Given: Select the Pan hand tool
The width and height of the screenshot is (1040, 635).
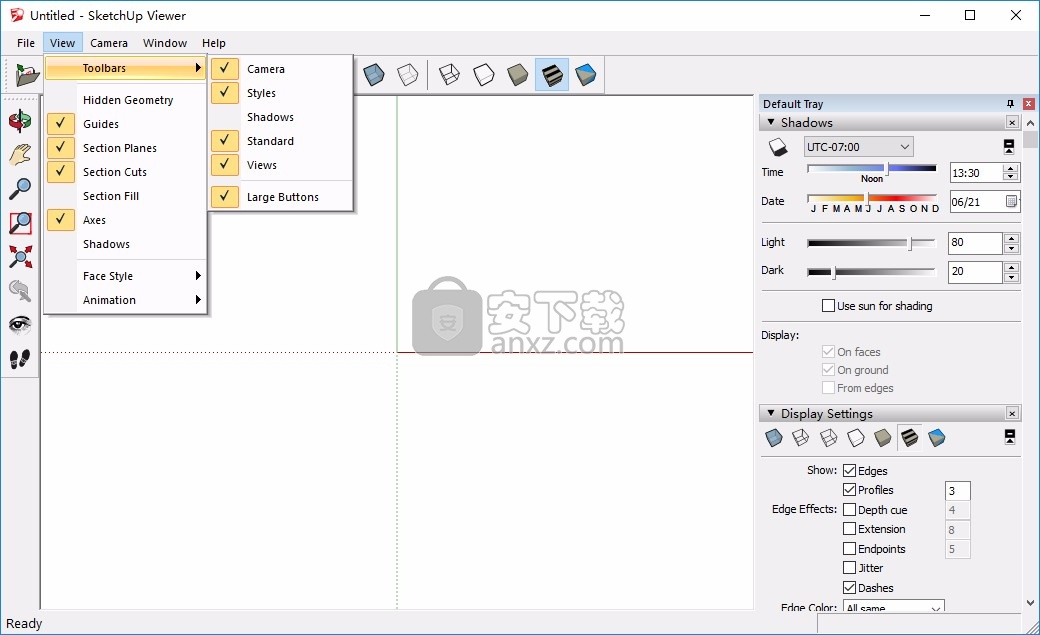Looking at the screenshot, I should 20,155.
